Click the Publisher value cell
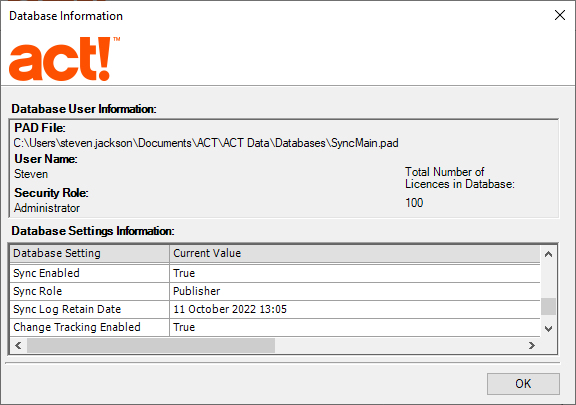 [x=355, y=291]
